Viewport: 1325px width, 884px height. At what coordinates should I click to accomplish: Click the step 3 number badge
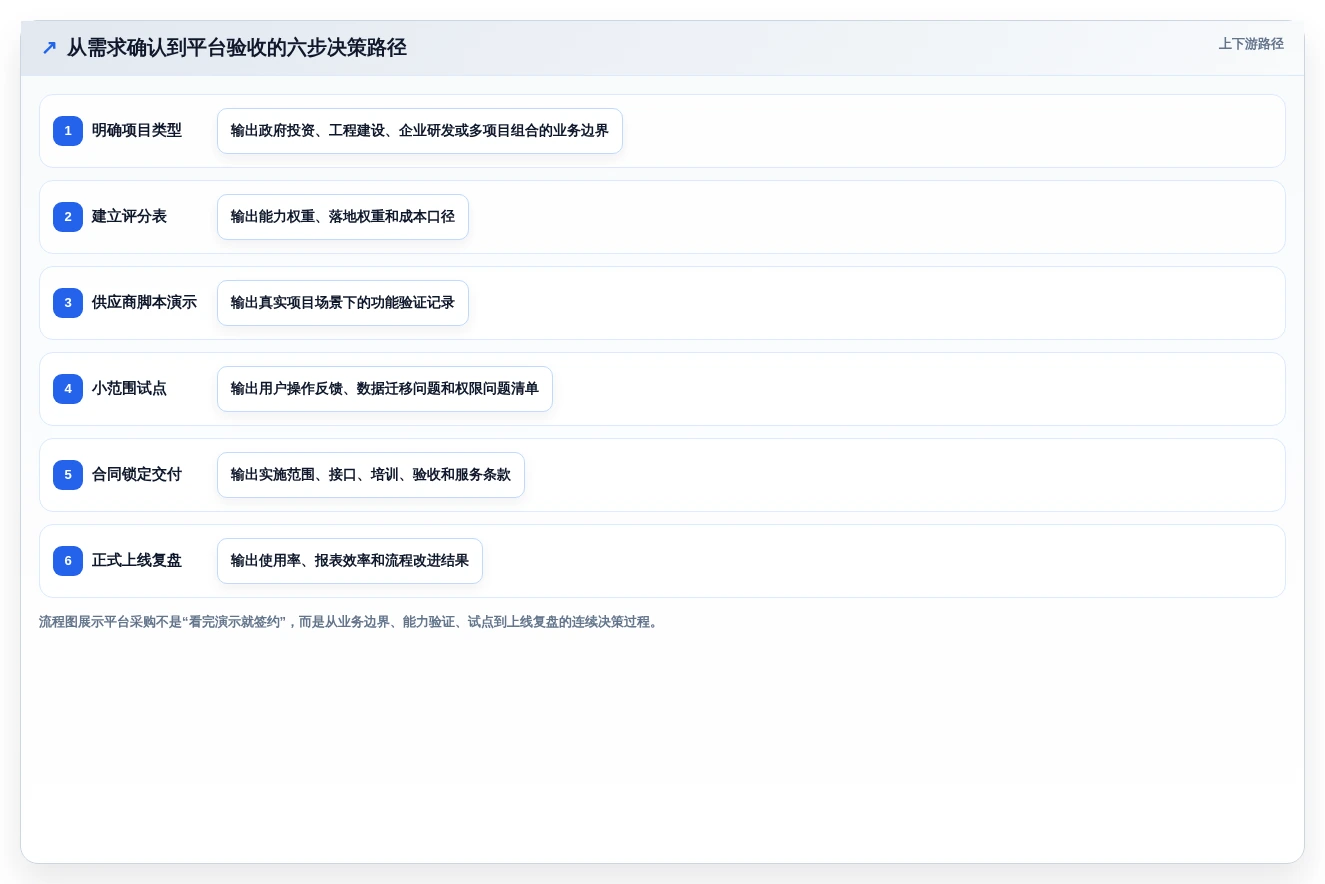(68, 303)
